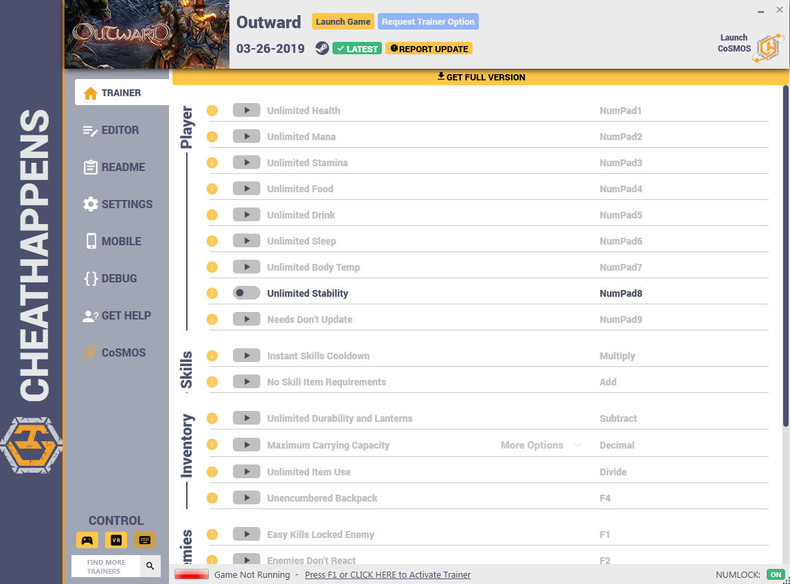Click the Request Trainer Option button
This screenshot has width=790, height=584.
coord(428,22)
